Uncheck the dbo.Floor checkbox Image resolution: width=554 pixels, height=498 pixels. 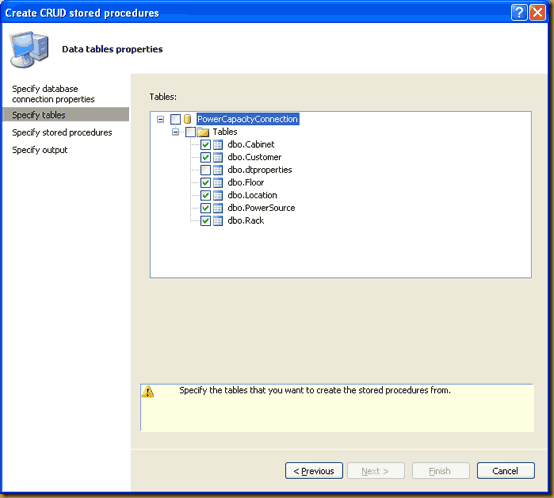[x=205, y=183]
